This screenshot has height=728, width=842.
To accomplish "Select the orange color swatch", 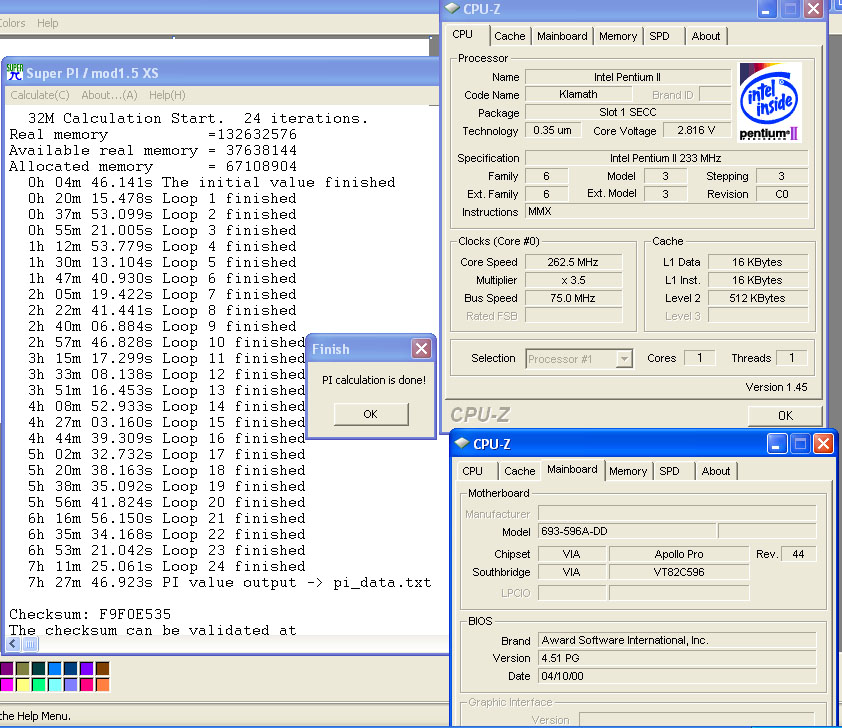I will 102,685.
